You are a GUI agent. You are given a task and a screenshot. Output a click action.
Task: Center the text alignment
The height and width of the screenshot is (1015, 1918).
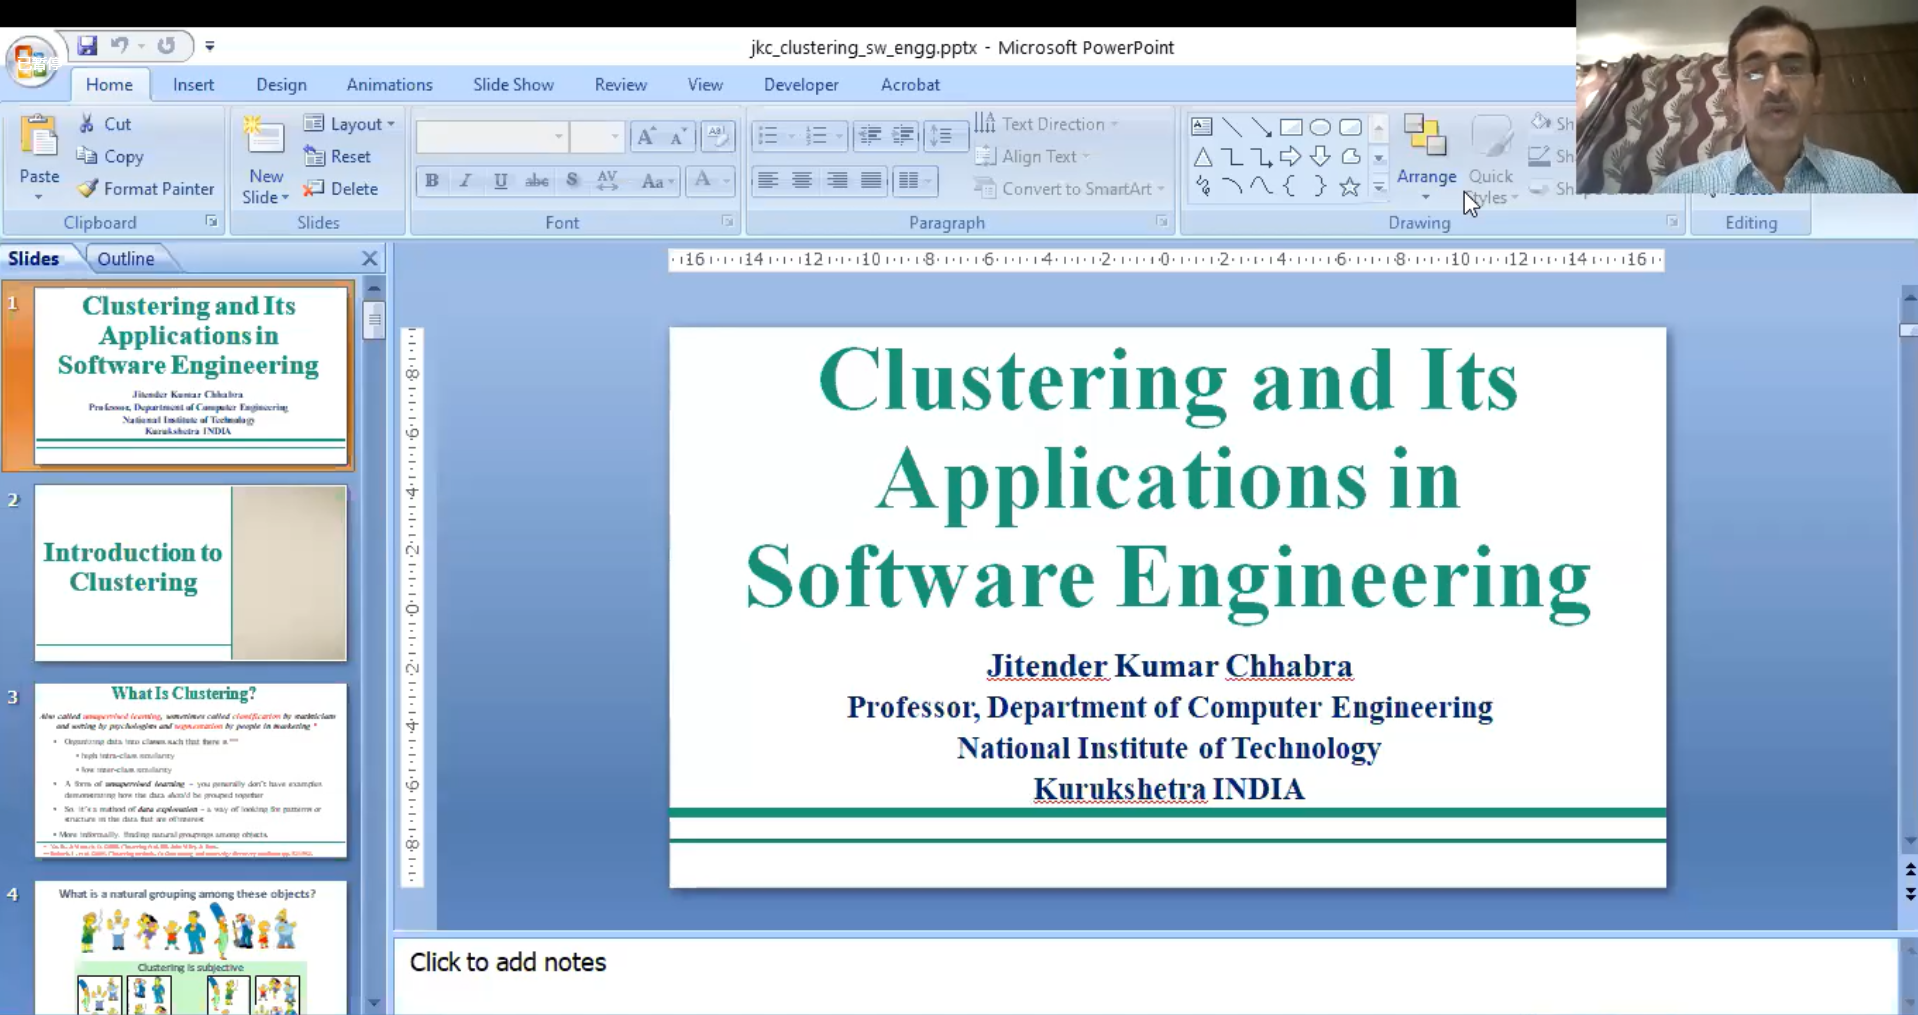802,181
